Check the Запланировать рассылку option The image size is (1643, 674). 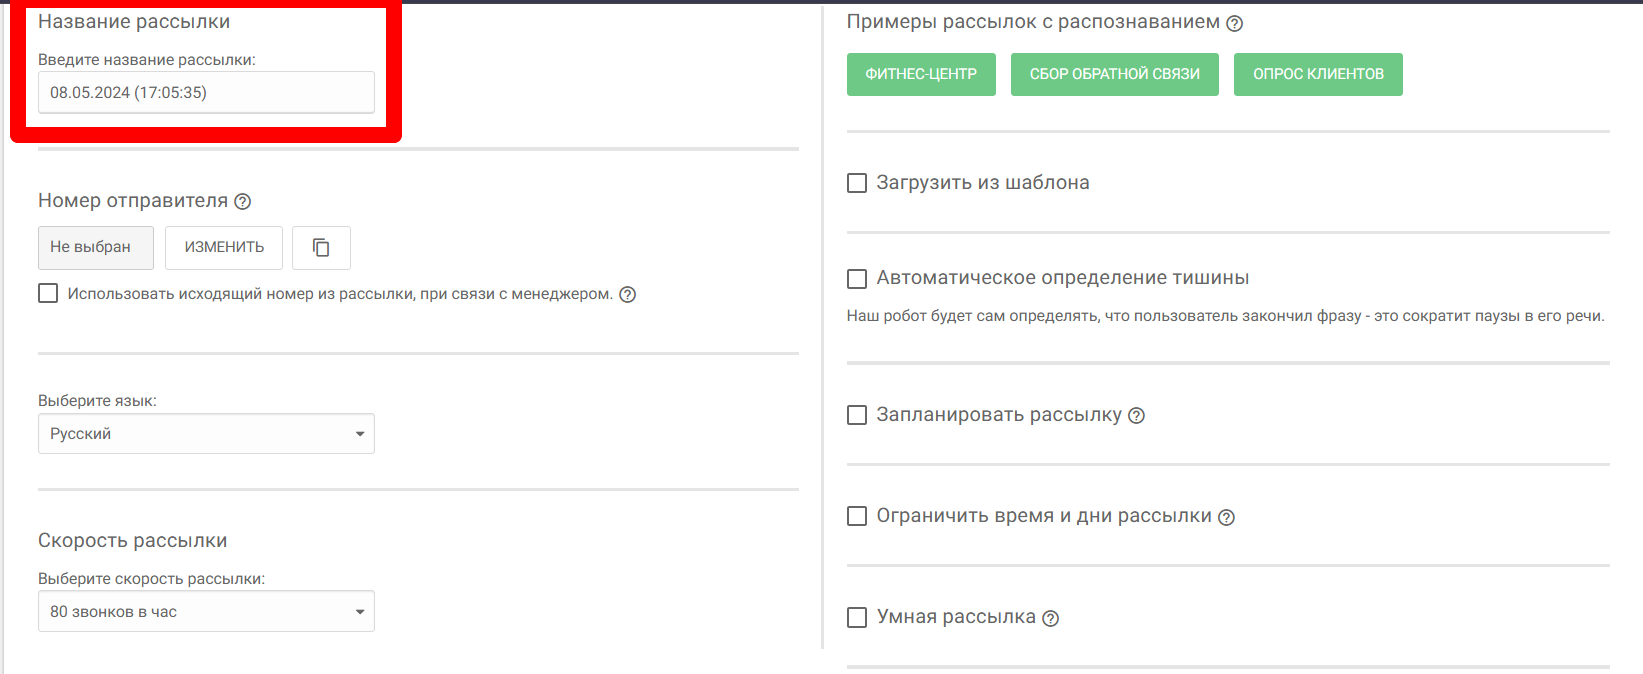857,415
